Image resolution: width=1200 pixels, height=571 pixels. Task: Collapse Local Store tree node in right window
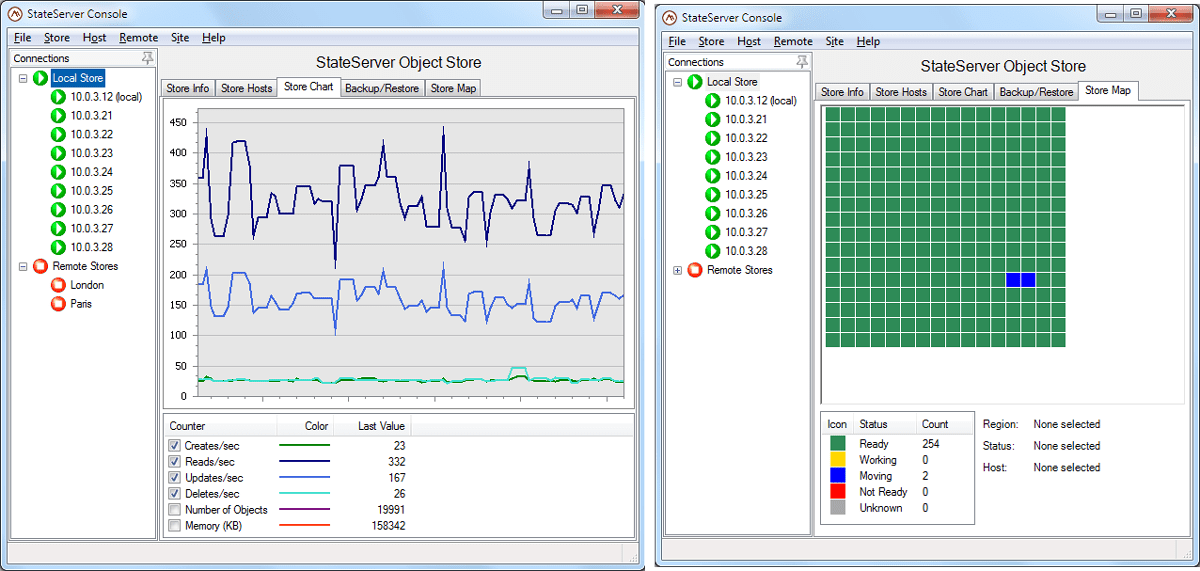coord(677,82)
